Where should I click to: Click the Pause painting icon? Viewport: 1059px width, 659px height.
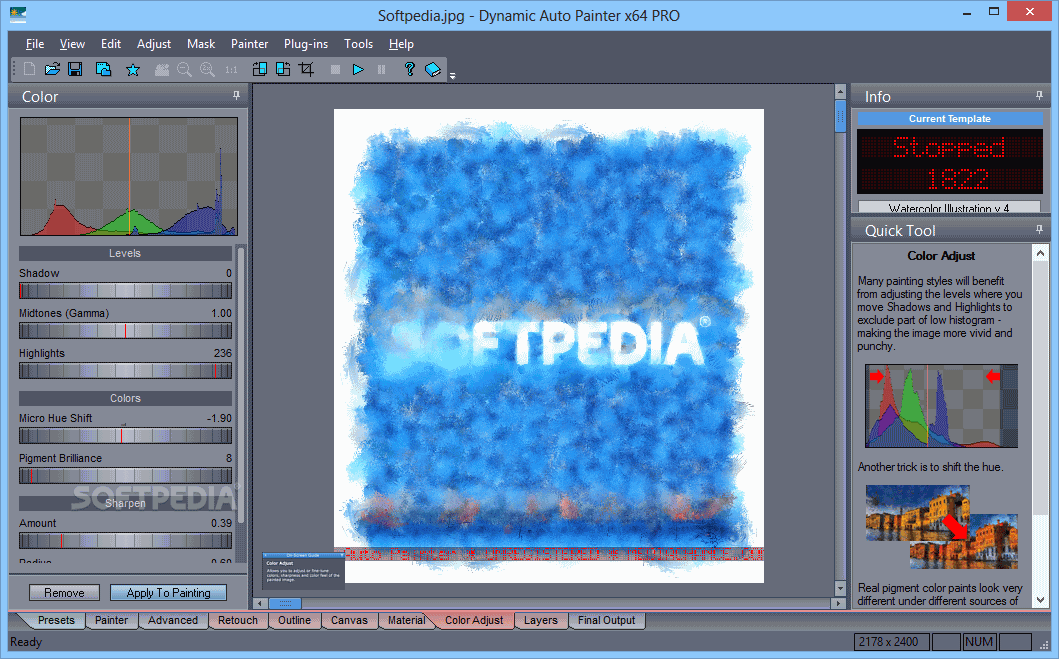[382, 69]
